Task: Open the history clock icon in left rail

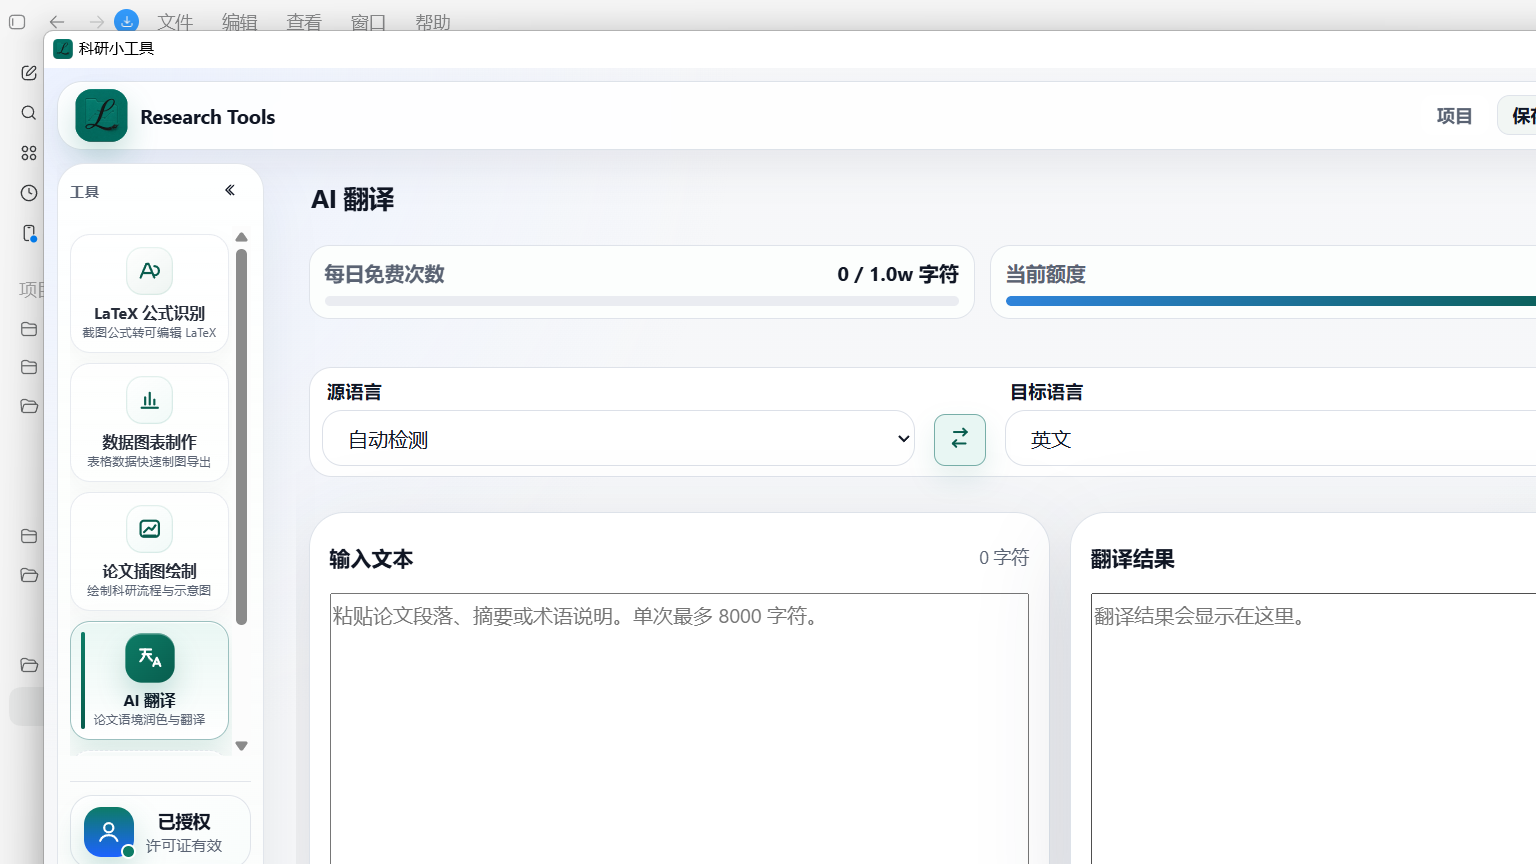Action: coord(29,193)
